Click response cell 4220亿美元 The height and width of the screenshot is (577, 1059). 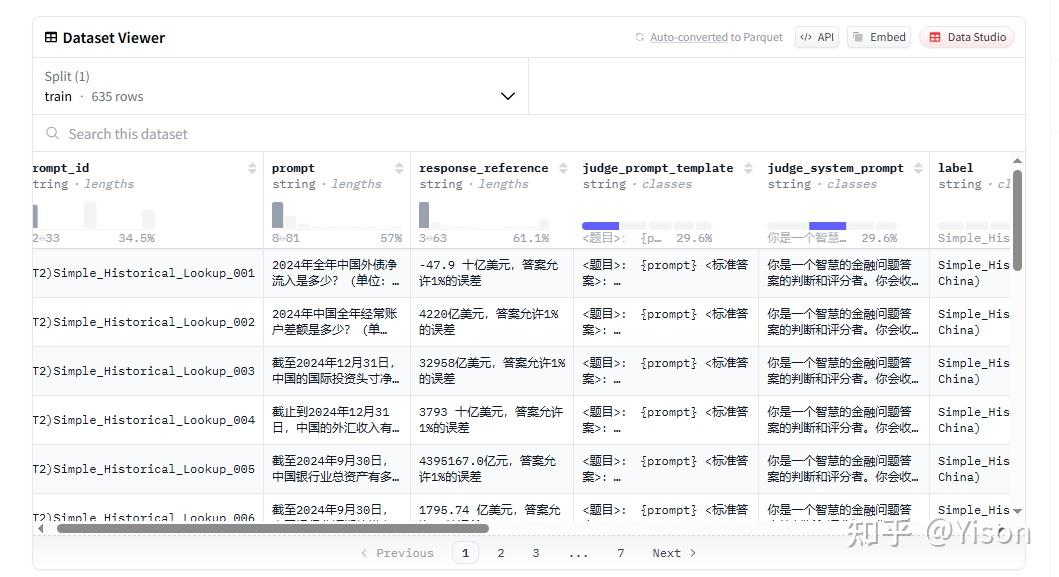click(x=492, y=322)
